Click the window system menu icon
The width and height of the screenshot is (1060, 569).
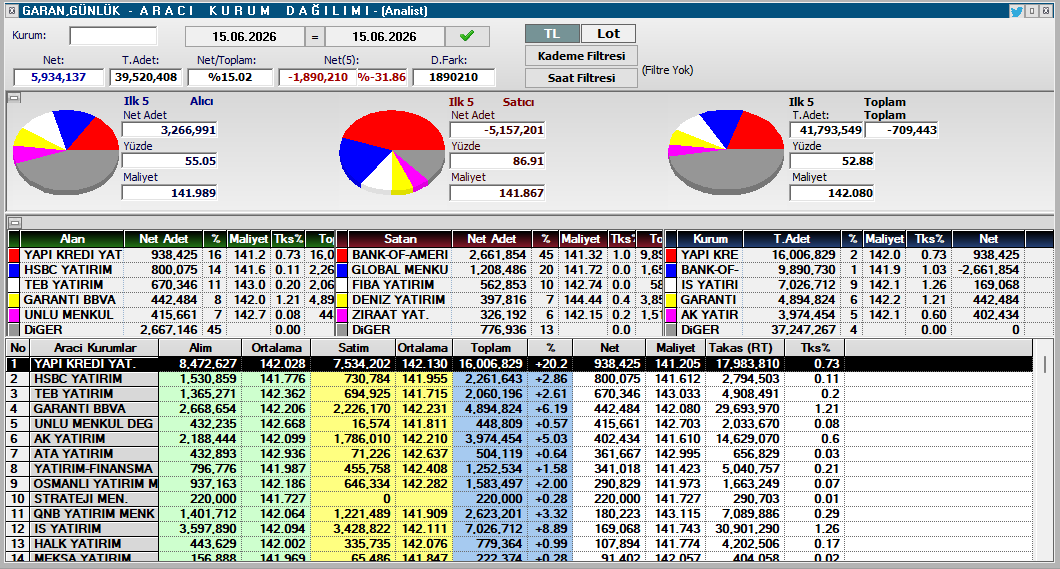[11, 11]
